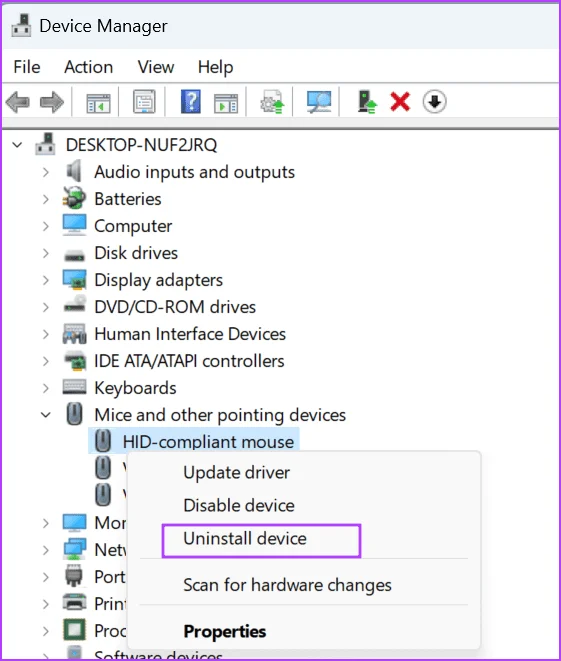Click the red X Uninstall device icon
Screen dimensions: 561x661
click(400, 102)
